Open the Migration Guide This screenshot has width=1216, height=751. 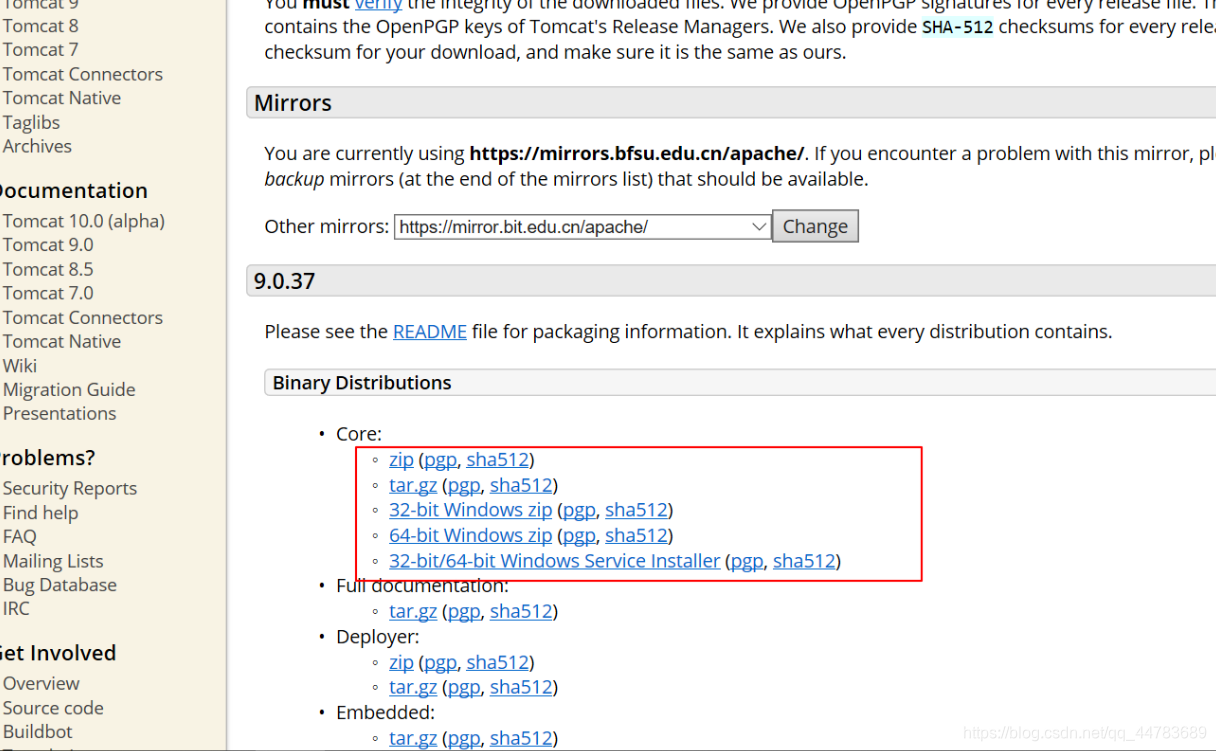(68, 389)
